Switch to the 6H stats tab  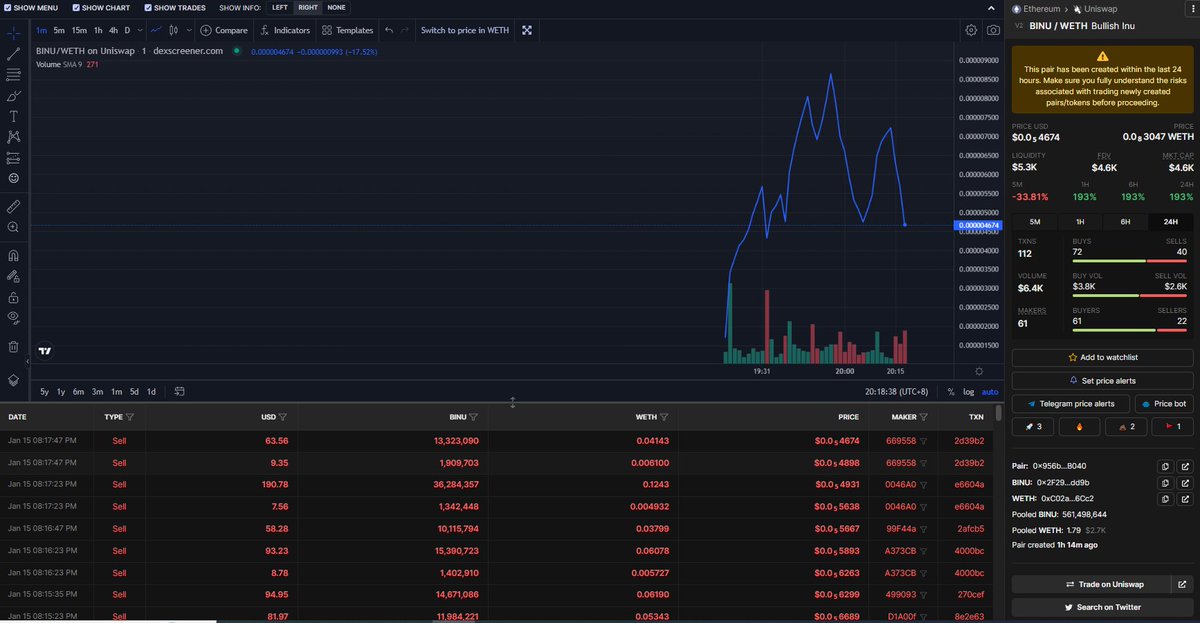pyautogui.click(x=1126, y=221)
